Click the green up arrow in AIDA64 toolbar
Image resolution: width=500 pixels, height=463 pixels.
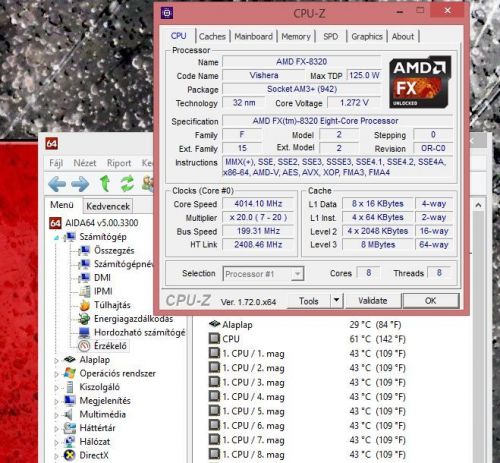[105, 183]
